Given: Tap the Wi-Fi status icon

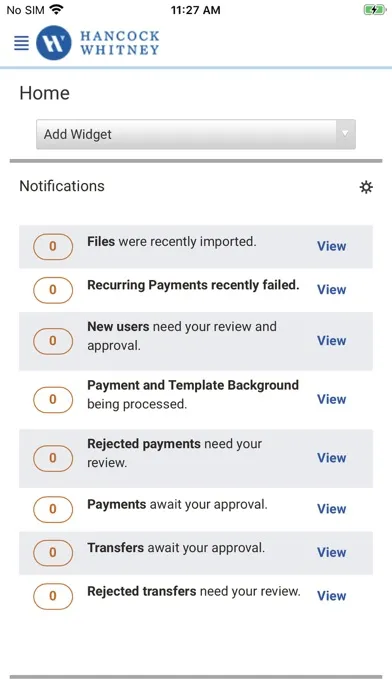Looking at the screenshot, I should pyautogui.click(x=56, y=9).
